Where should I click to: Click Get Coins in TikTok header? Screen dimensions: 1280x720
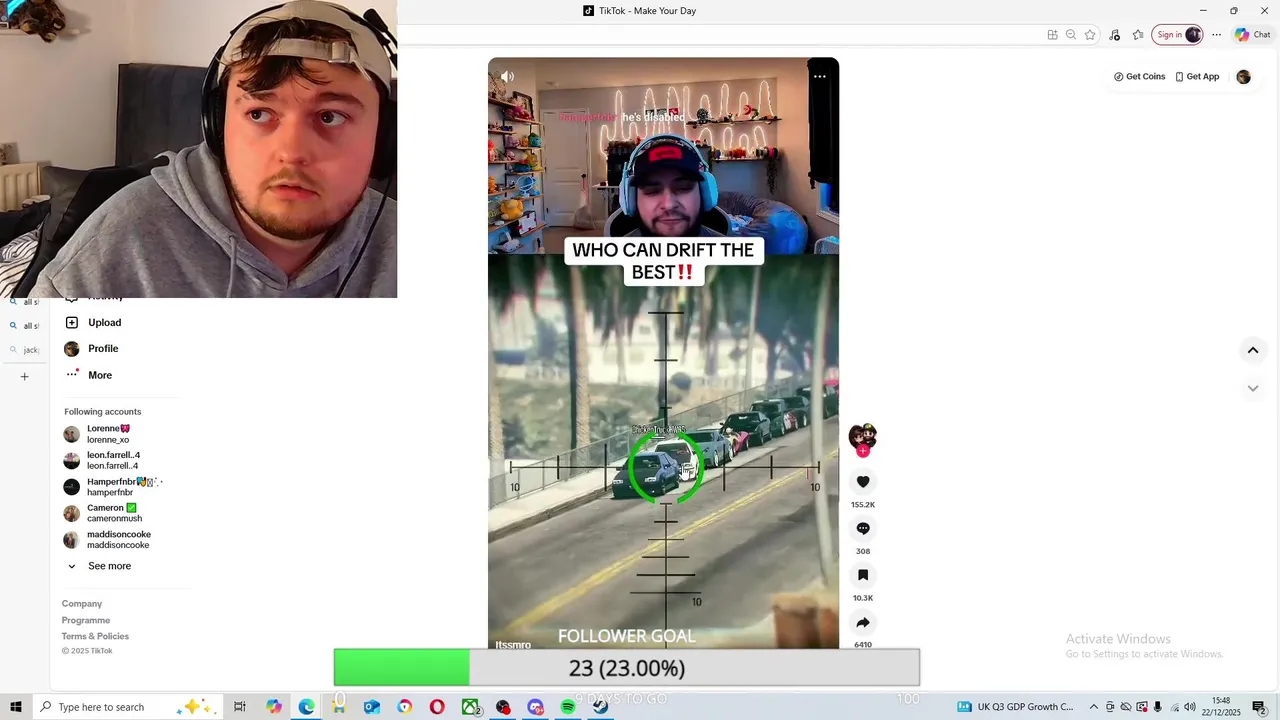1139,77
